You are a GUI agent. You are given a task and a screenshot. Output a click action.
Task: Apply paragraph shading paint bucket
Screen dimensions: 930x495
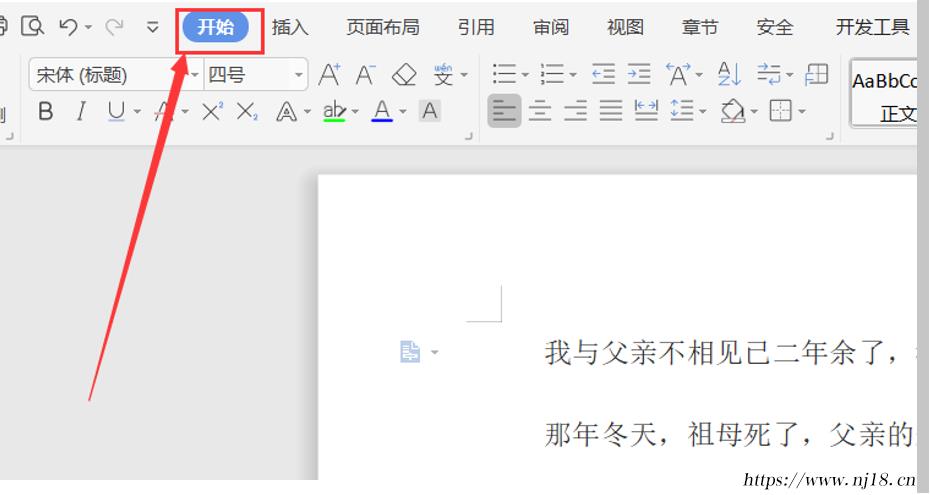click(733, 111)
